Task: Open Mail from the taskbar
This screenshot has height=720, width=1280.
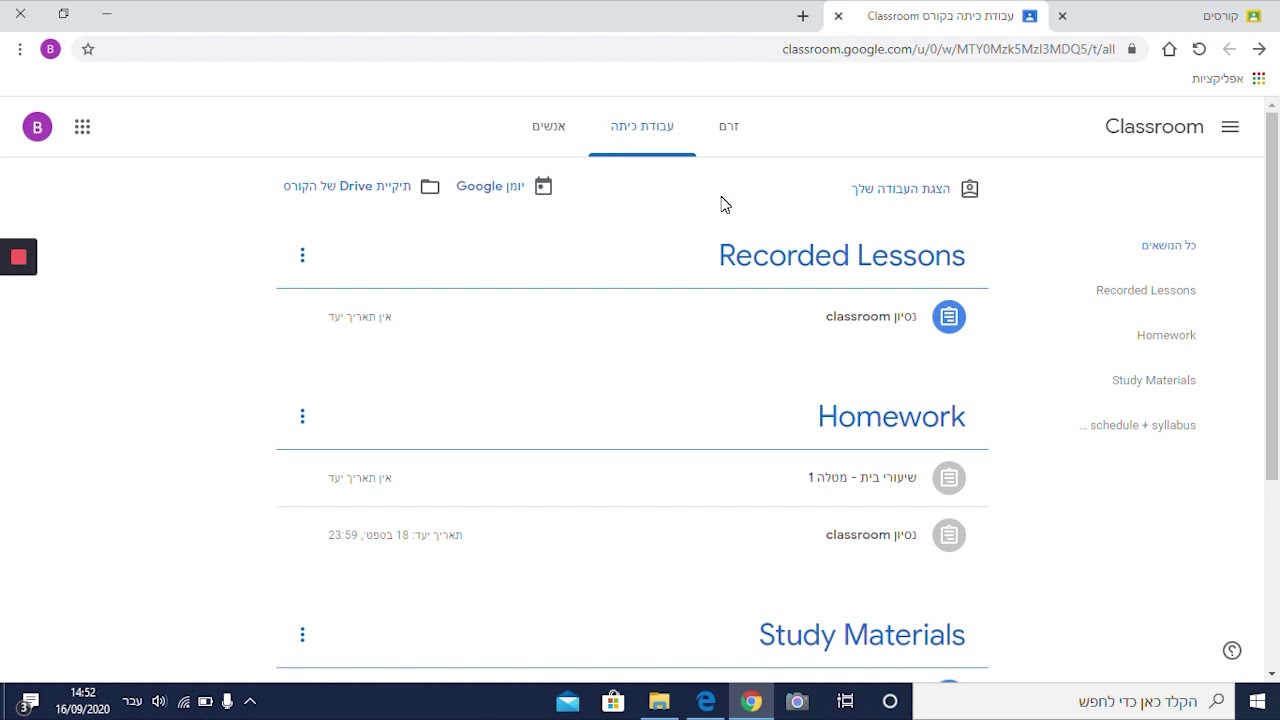Action: 567,702
